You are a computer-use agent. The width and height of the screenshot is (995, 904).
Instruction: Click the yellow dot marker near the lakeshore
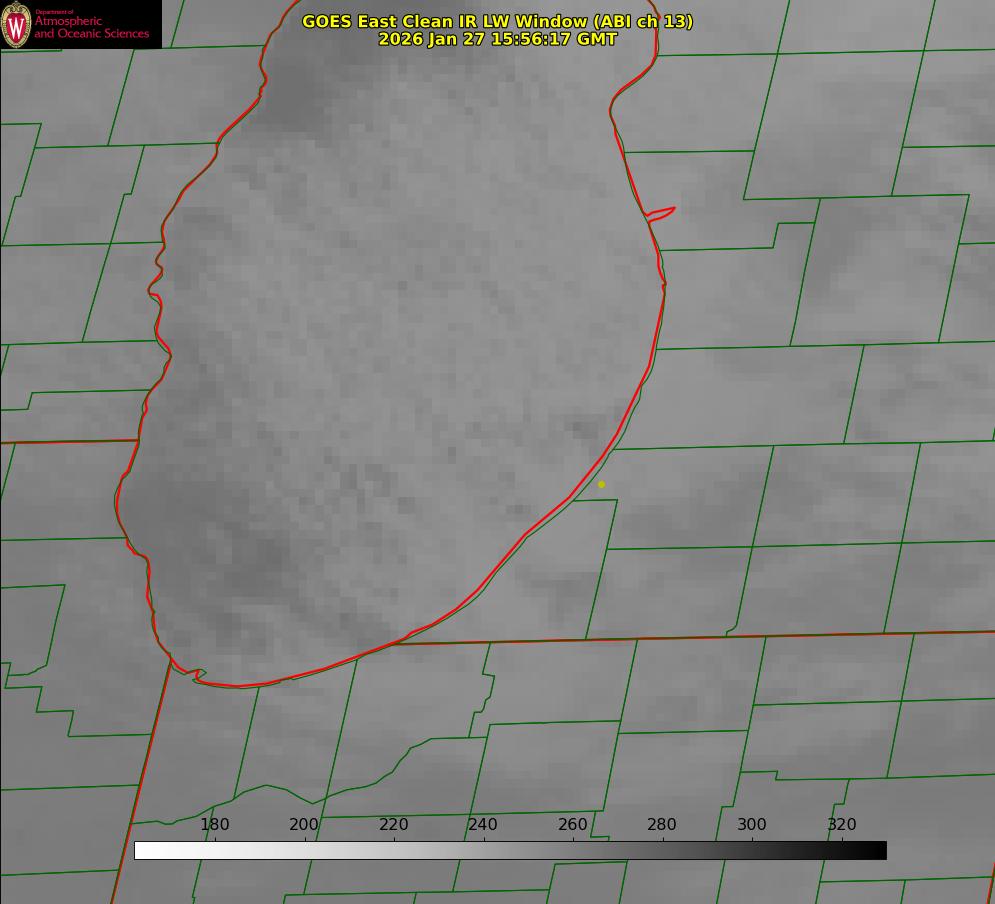click(601, 484)
